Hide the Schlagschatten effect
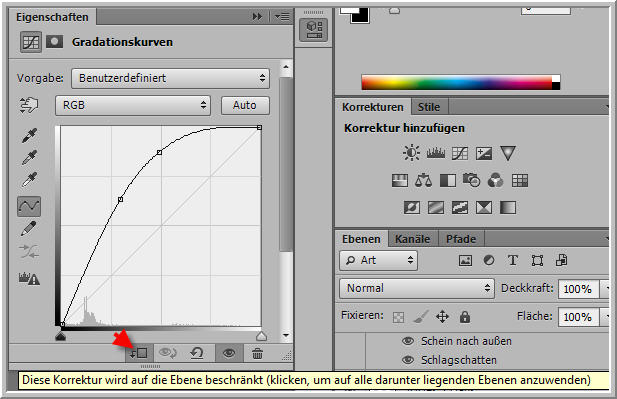The width and height of the screenshot is (617, 399). (408, 359)
